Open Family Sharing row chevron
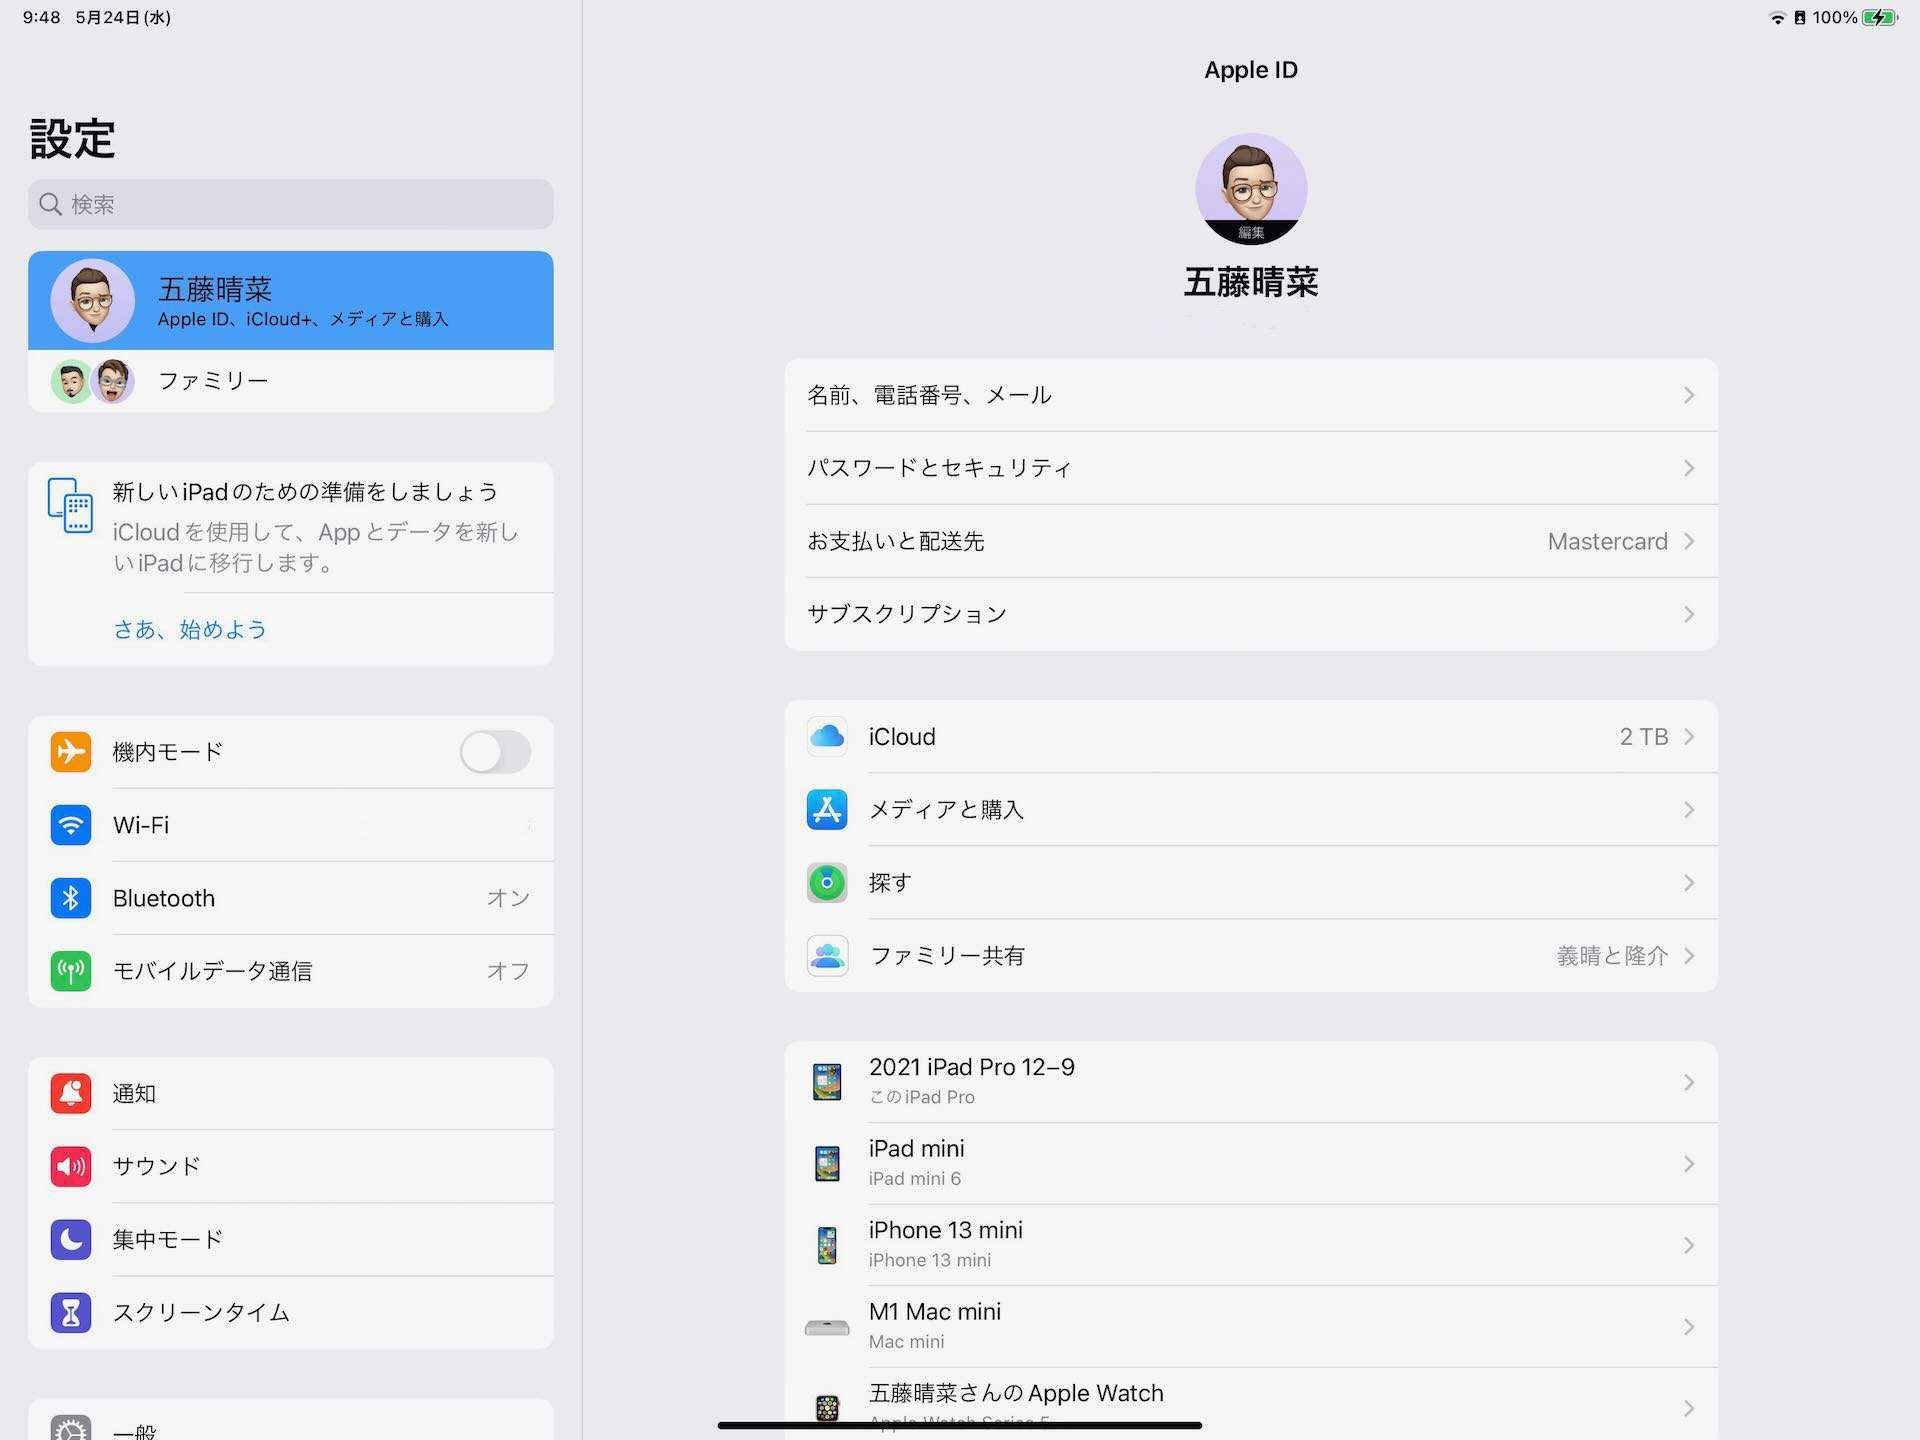 pyautogui.click(x=1688, y=956)
